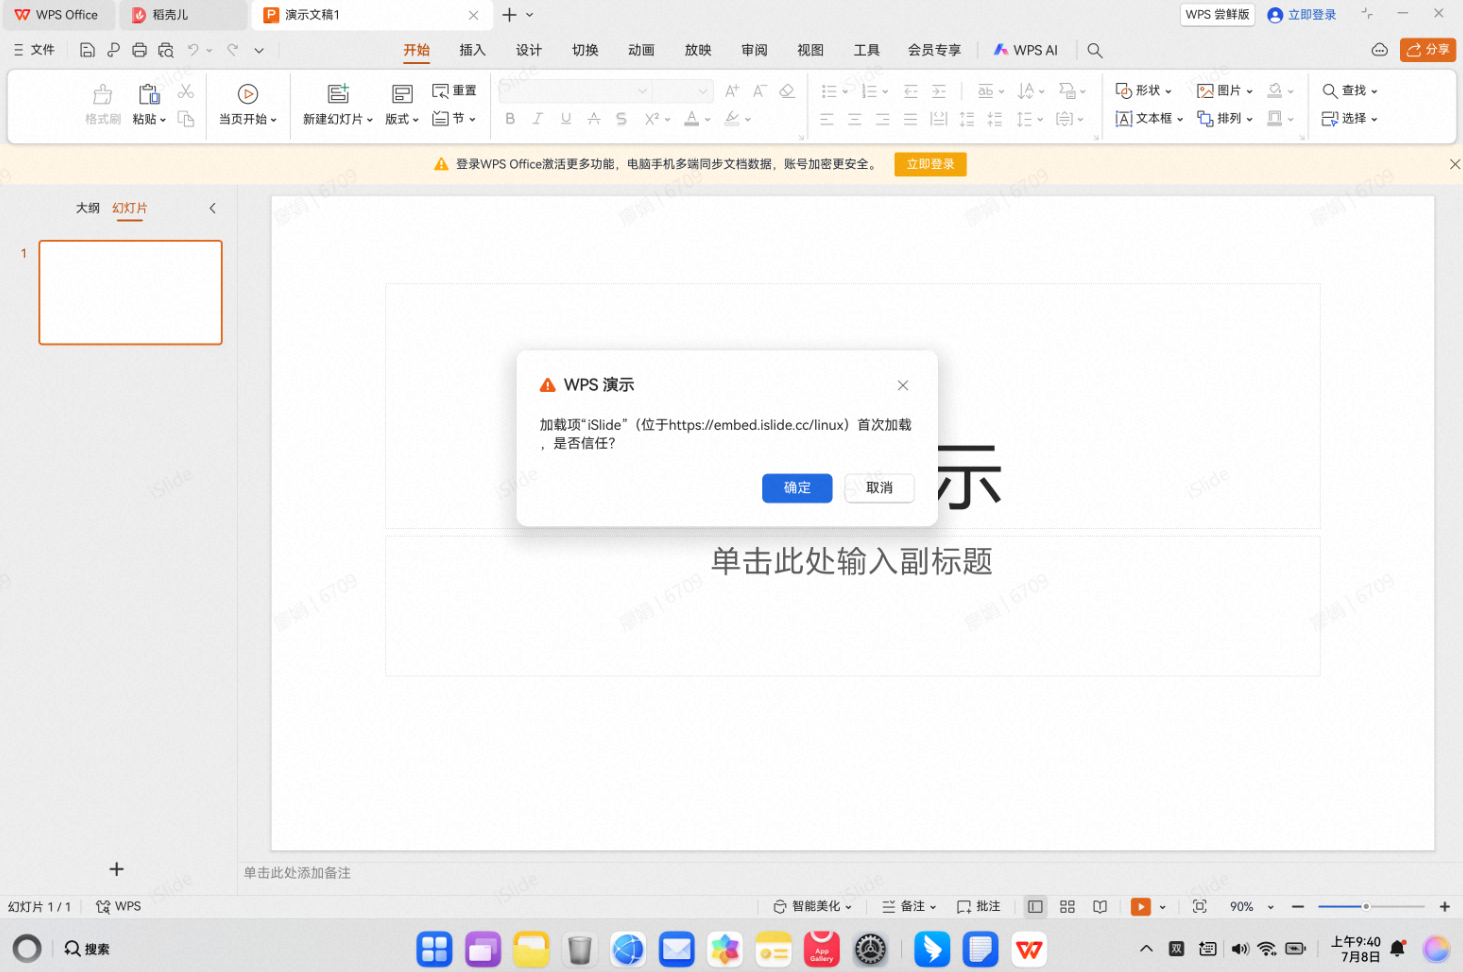Screen dimensions: 1463x972
Task: Click the print icon in quick toolbar
Action: (139, 50)
